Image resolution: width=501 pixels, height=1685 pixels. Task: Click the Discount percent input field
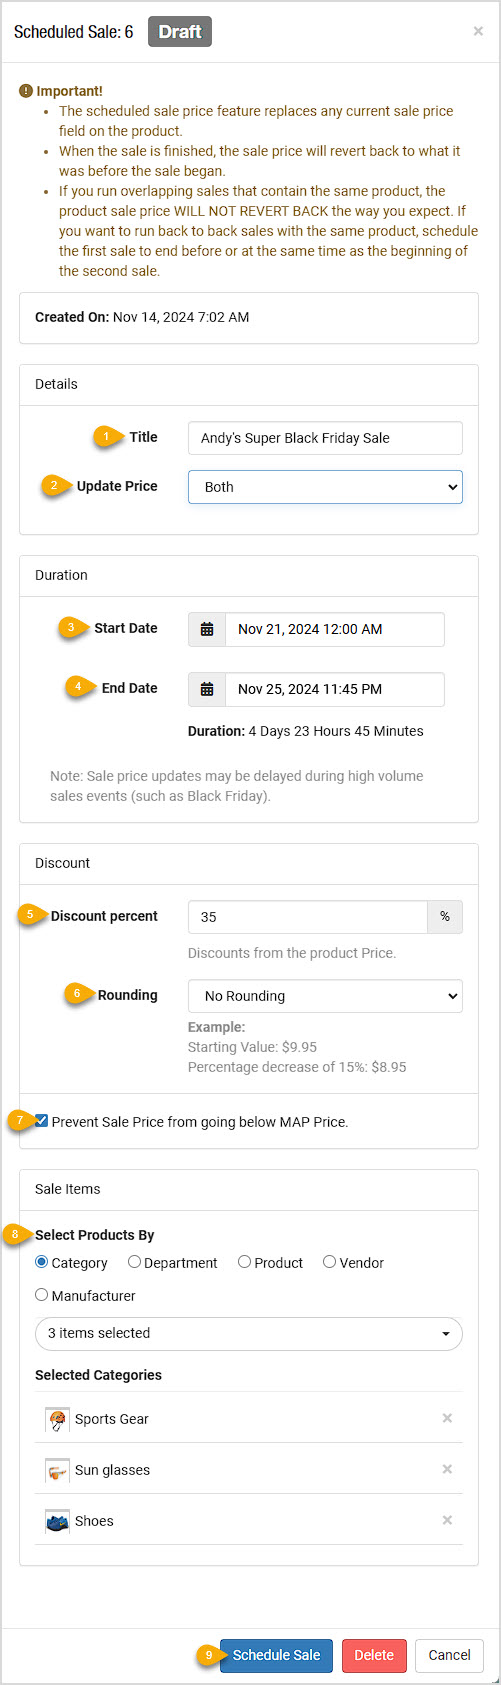click(x=307, y=917)
